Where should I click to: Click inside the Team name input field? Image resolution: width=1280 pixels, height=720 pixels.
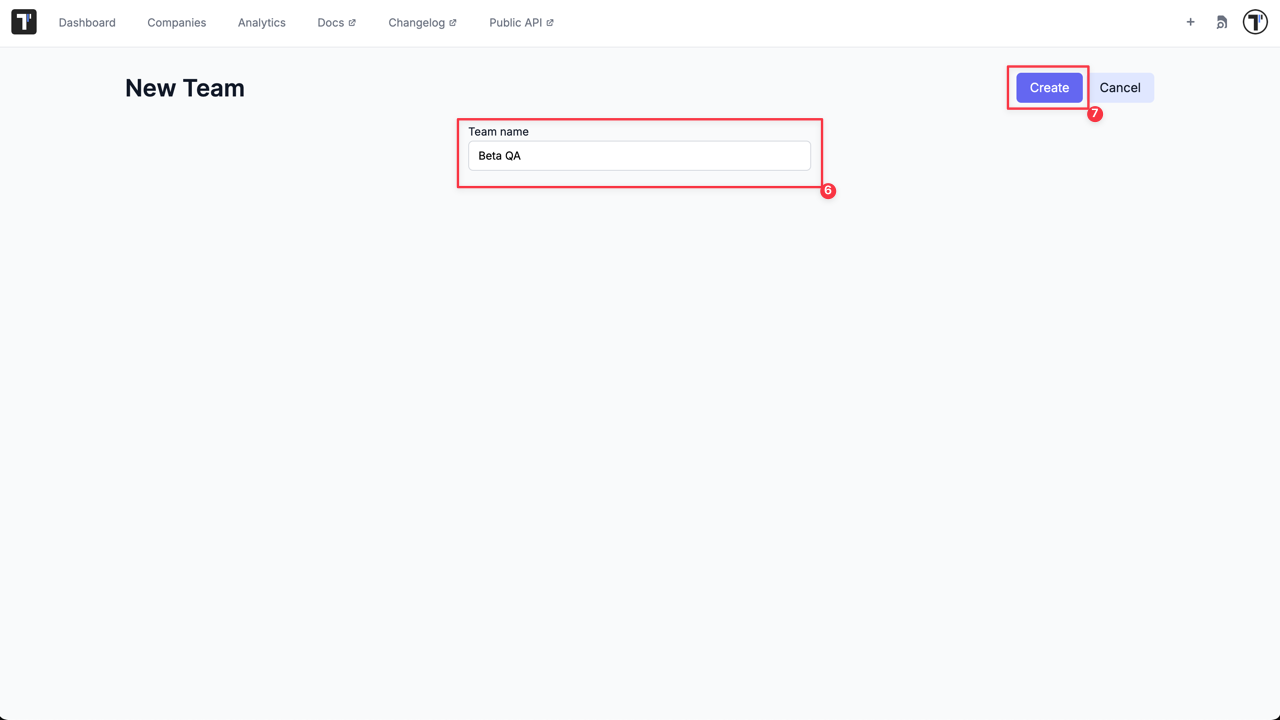tap(639, 155)
